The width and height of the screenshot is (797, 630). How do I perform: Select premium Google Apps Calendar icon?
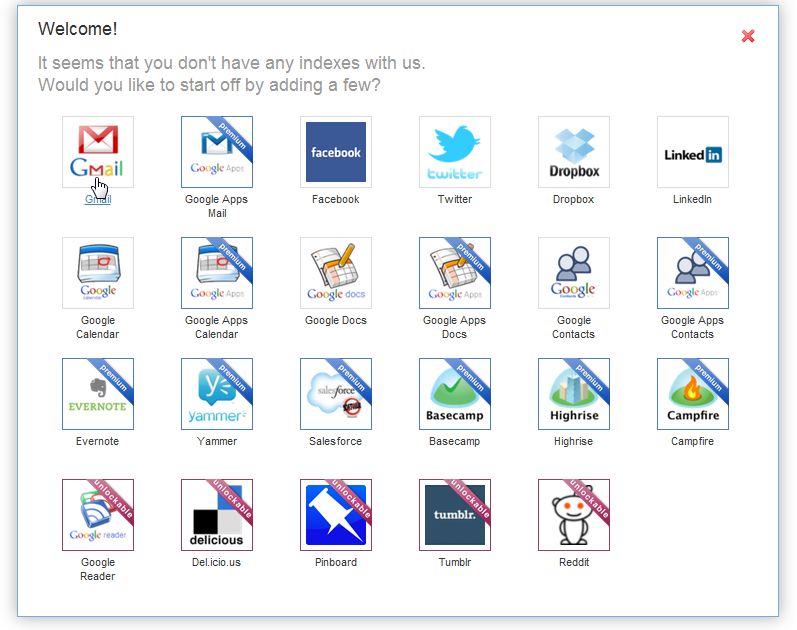pos(217,273)
